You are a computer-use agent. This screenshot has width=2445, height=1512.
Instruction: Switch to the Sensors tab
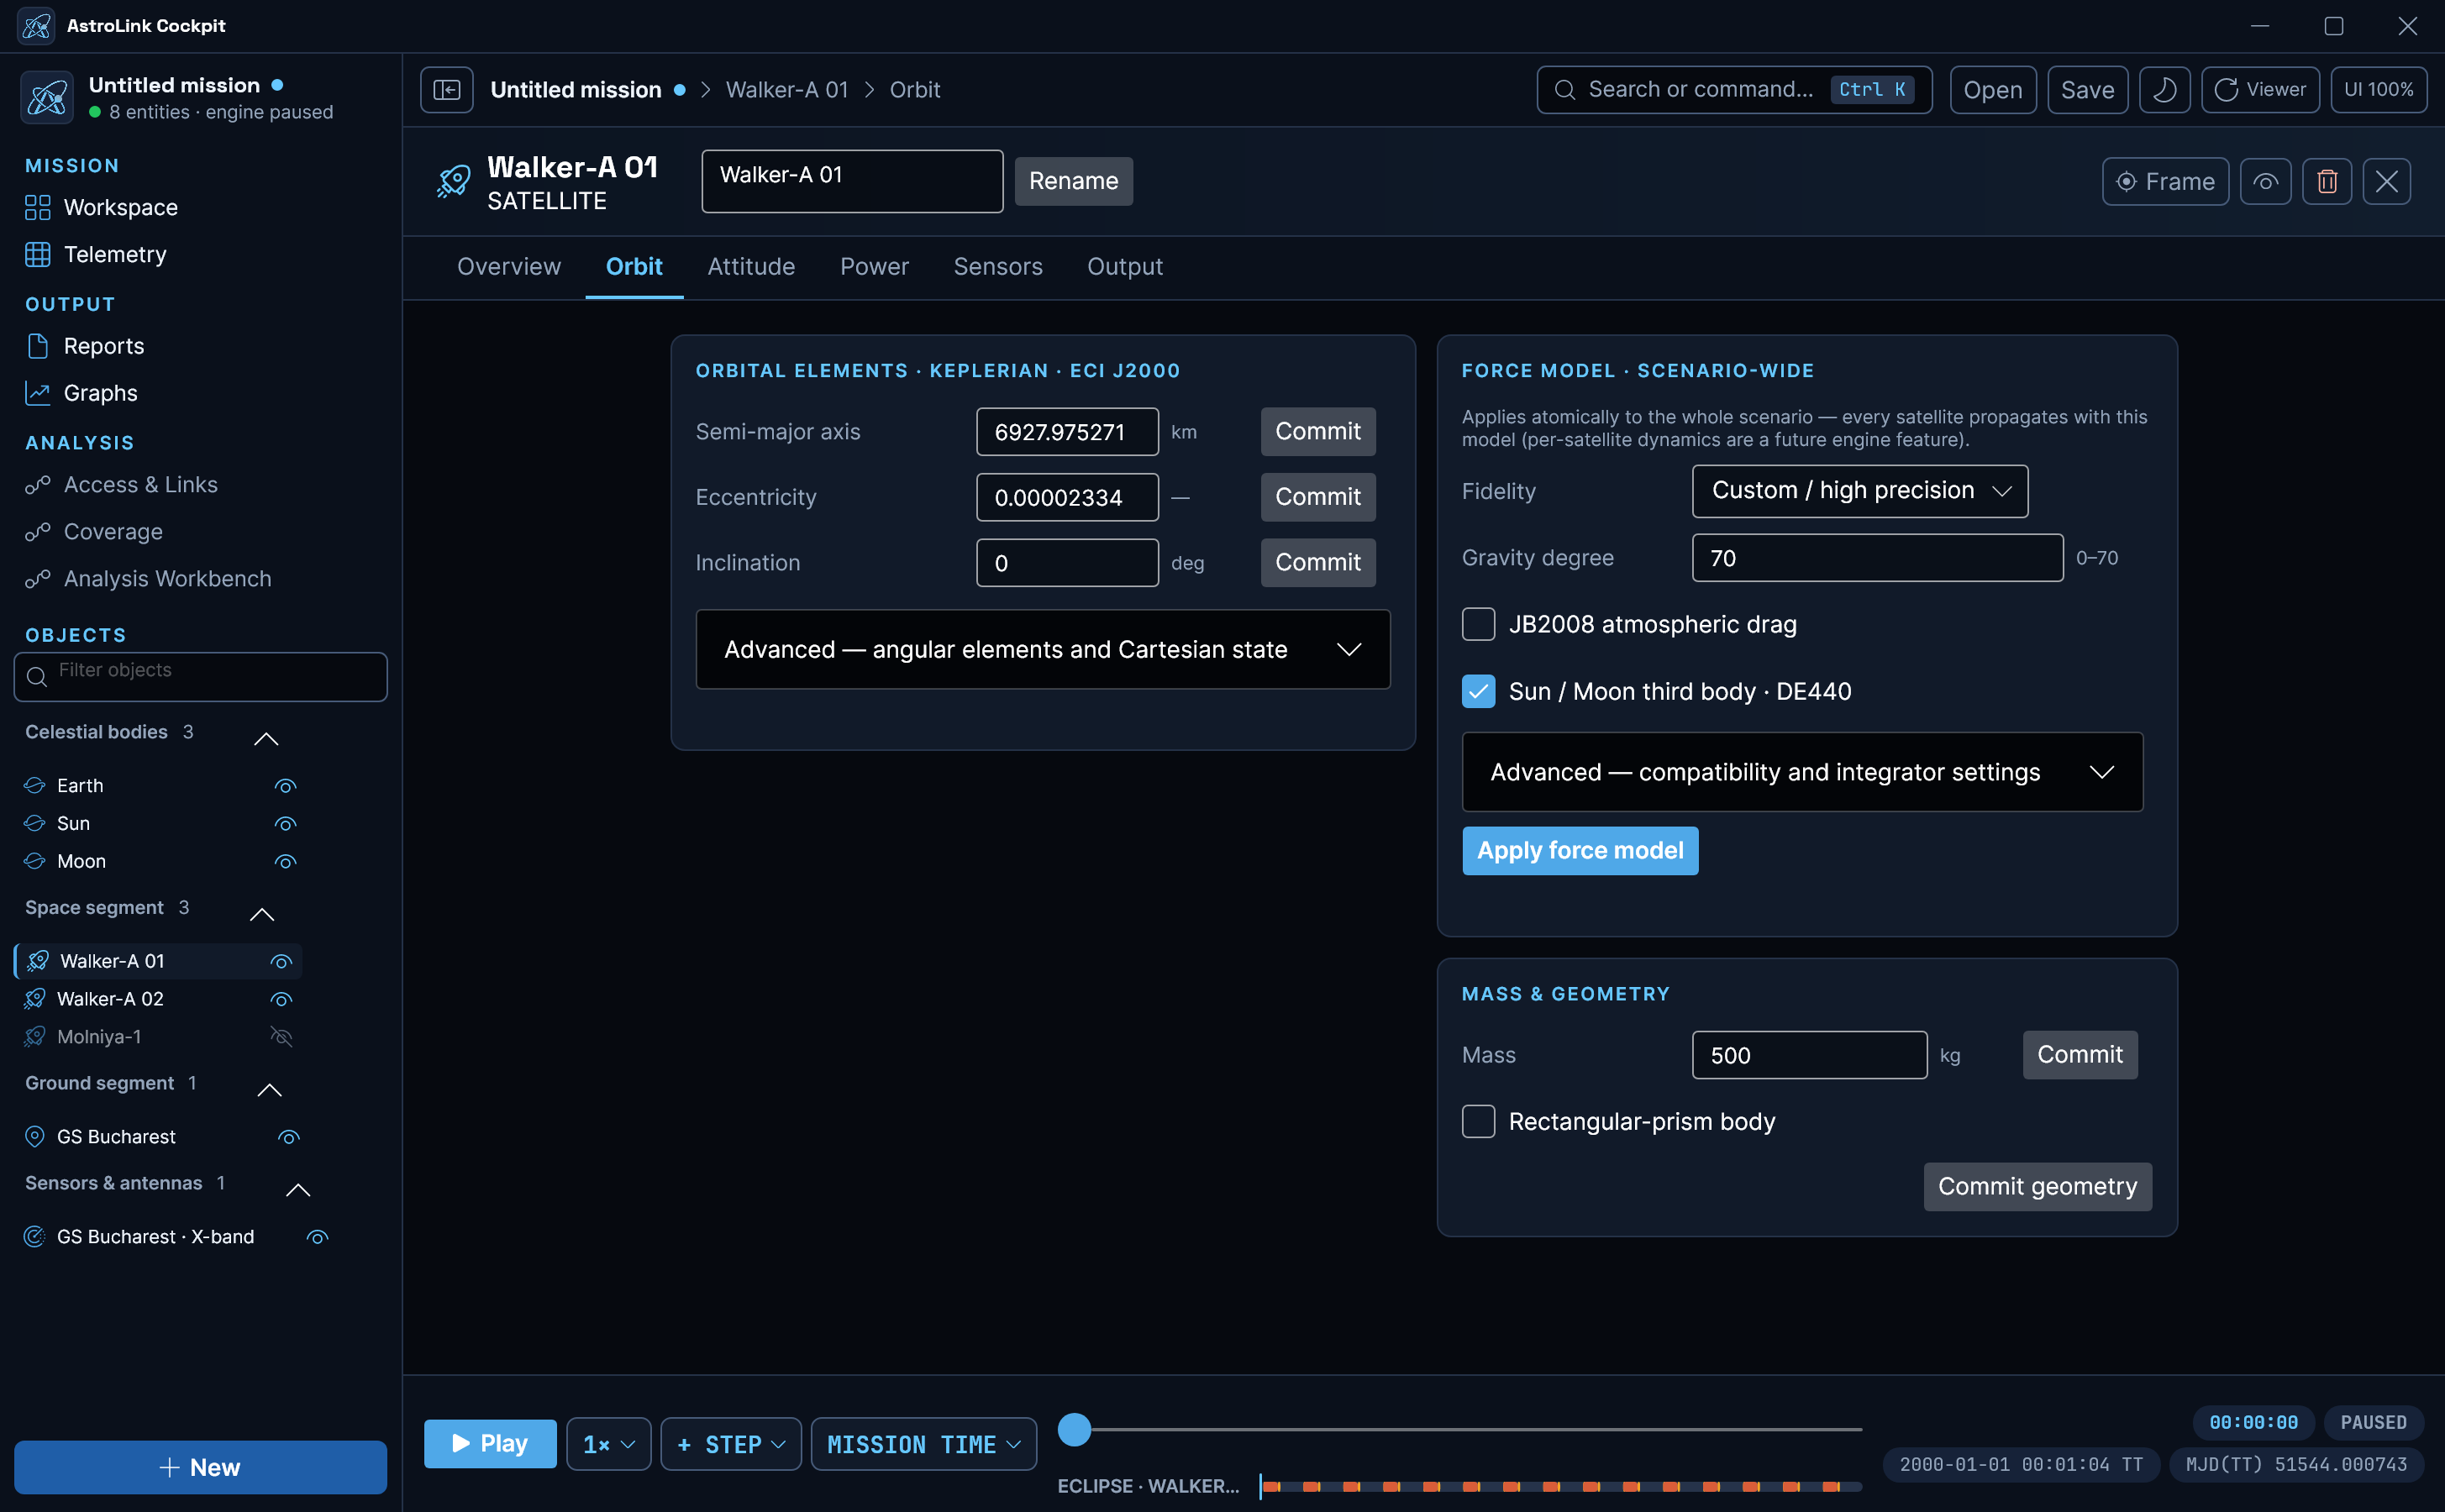(x=998, y=267)
